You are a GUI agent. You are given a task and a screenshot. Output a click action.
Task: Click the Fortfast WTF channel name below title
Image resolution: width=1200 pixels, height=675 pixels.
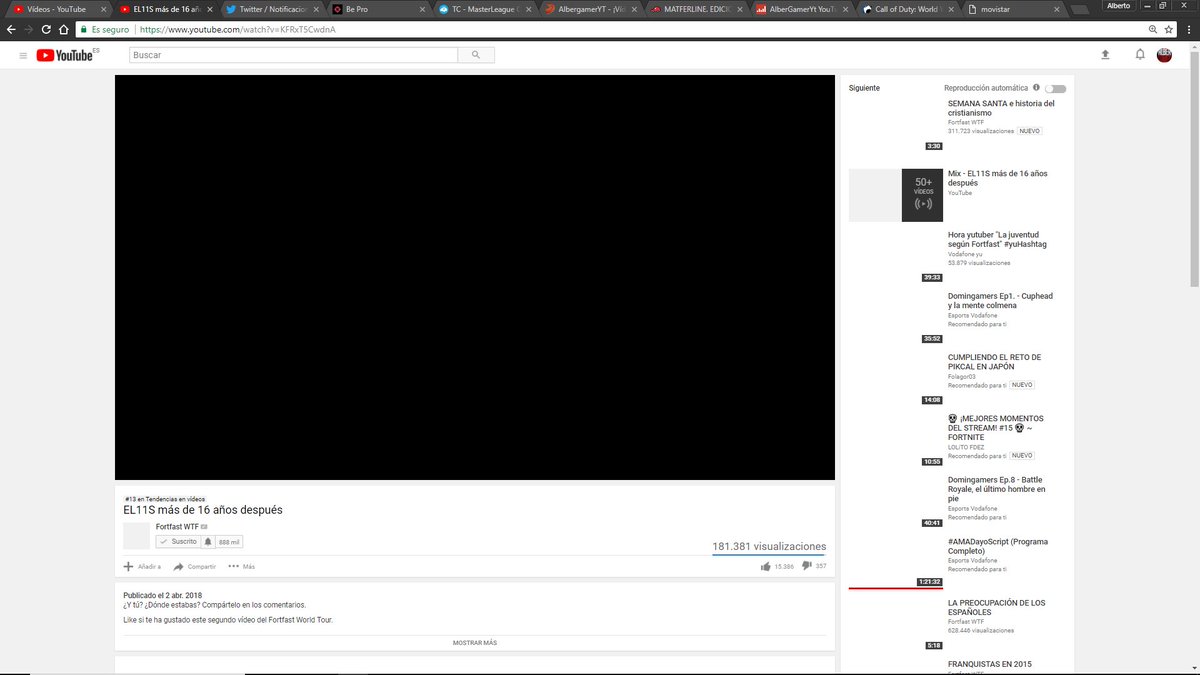(x=177, y=526)
